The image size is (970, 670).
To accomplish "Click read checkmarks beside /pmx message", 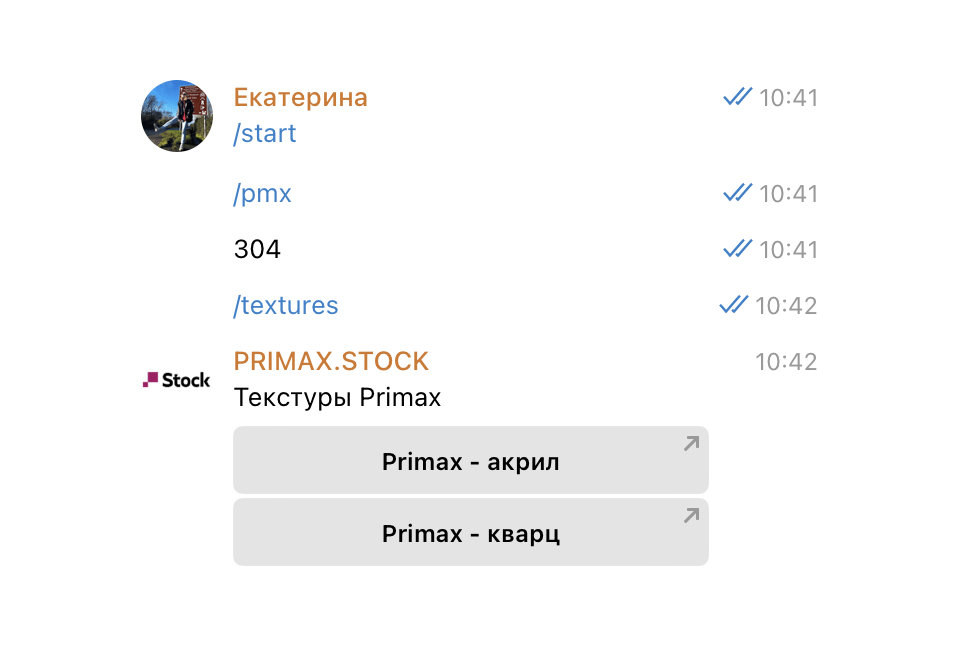I will point(737,192).
